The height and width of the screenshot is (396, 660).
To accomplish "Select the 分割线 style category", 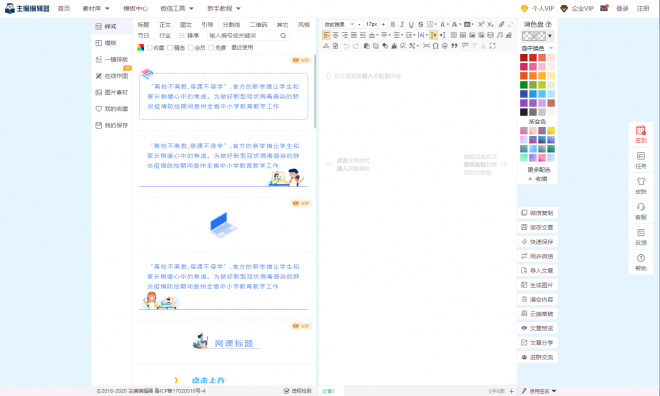I will 232,25.
